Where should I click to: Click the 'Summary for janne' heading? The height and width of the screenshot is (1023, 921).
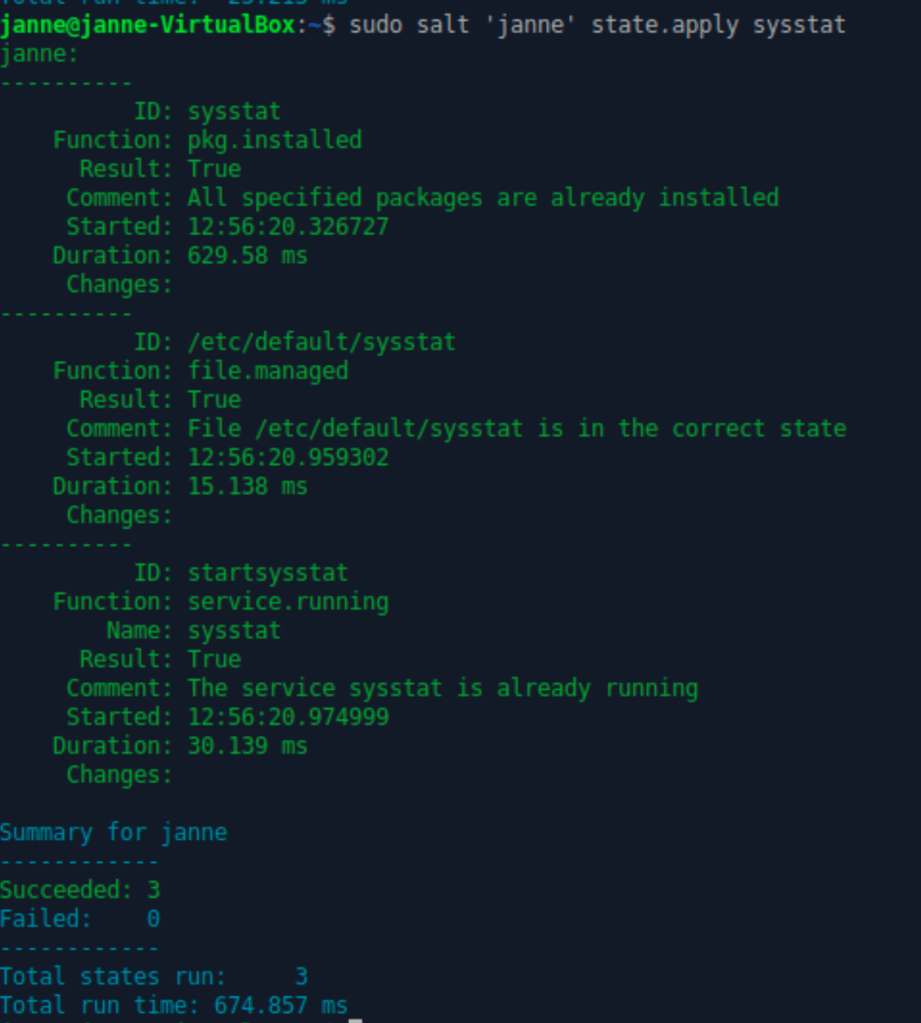113,833
